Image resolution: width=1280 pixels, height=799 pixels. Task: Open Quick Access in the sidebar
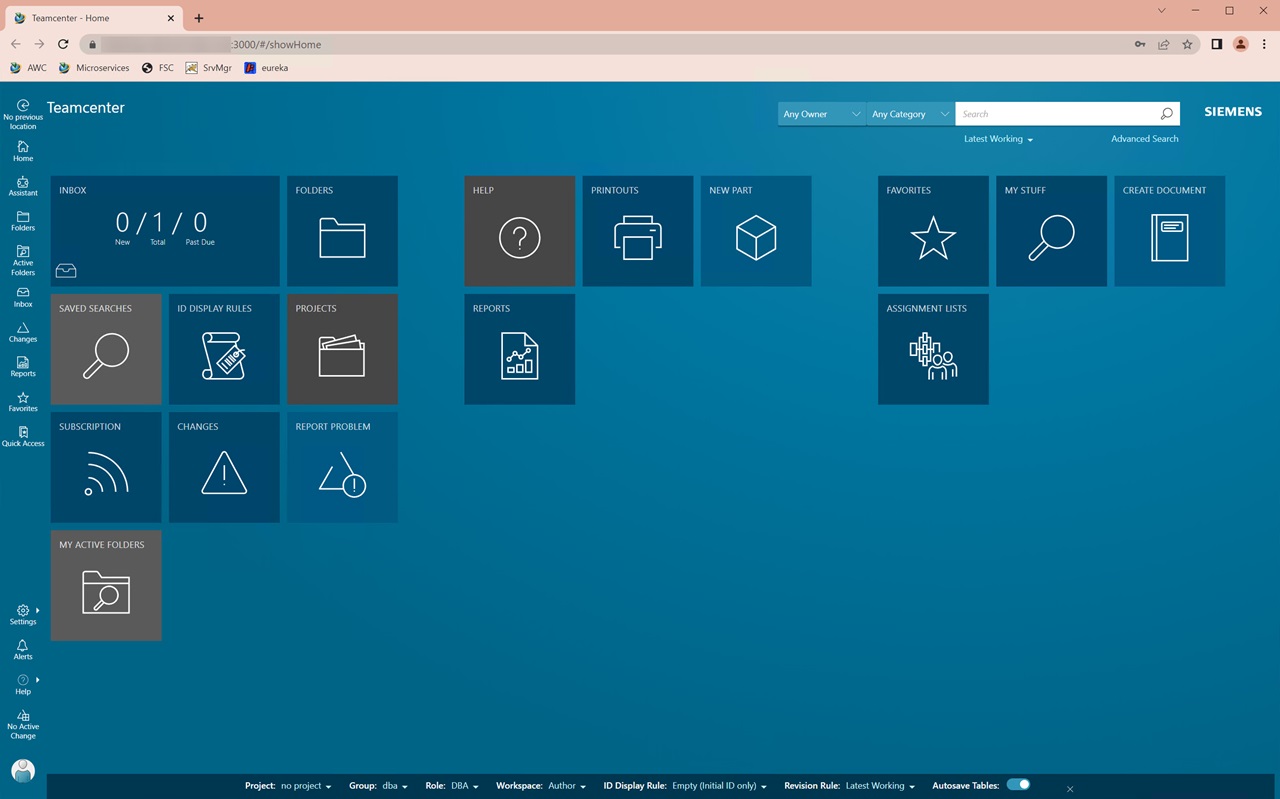point(23,437)
